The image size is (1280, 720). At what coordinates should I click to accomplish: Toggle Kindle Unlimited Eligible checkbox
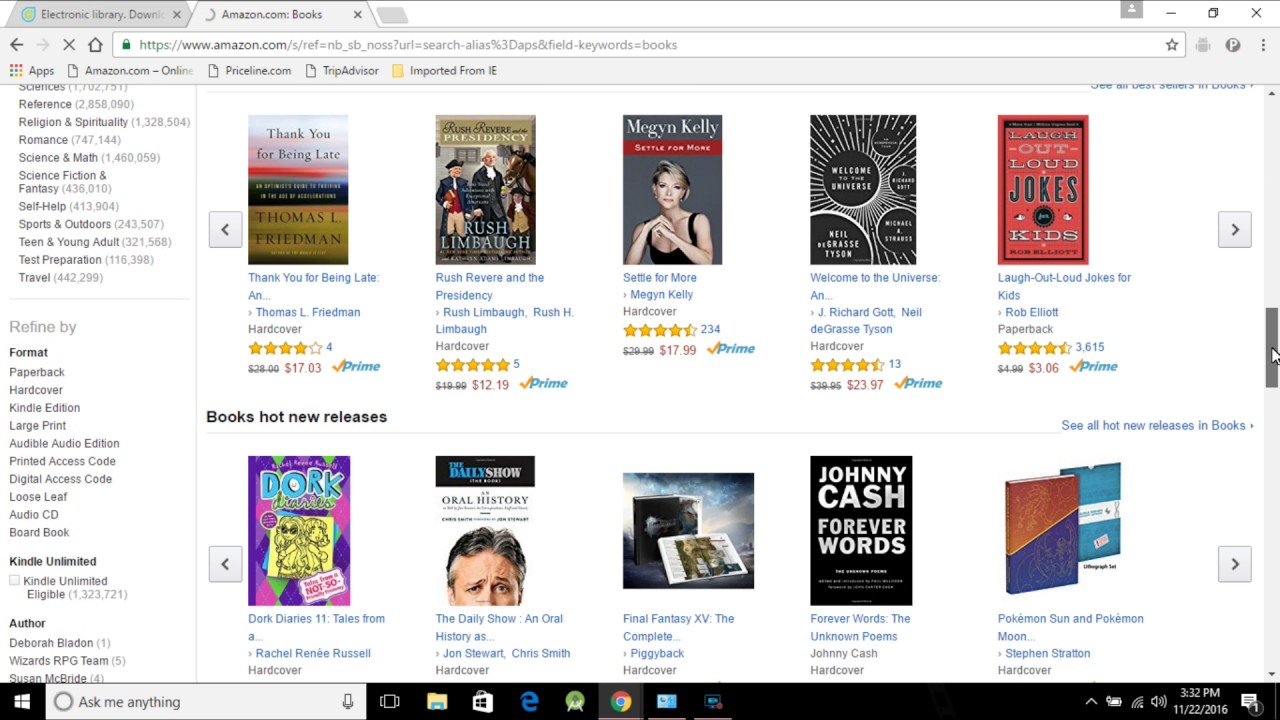15,581
